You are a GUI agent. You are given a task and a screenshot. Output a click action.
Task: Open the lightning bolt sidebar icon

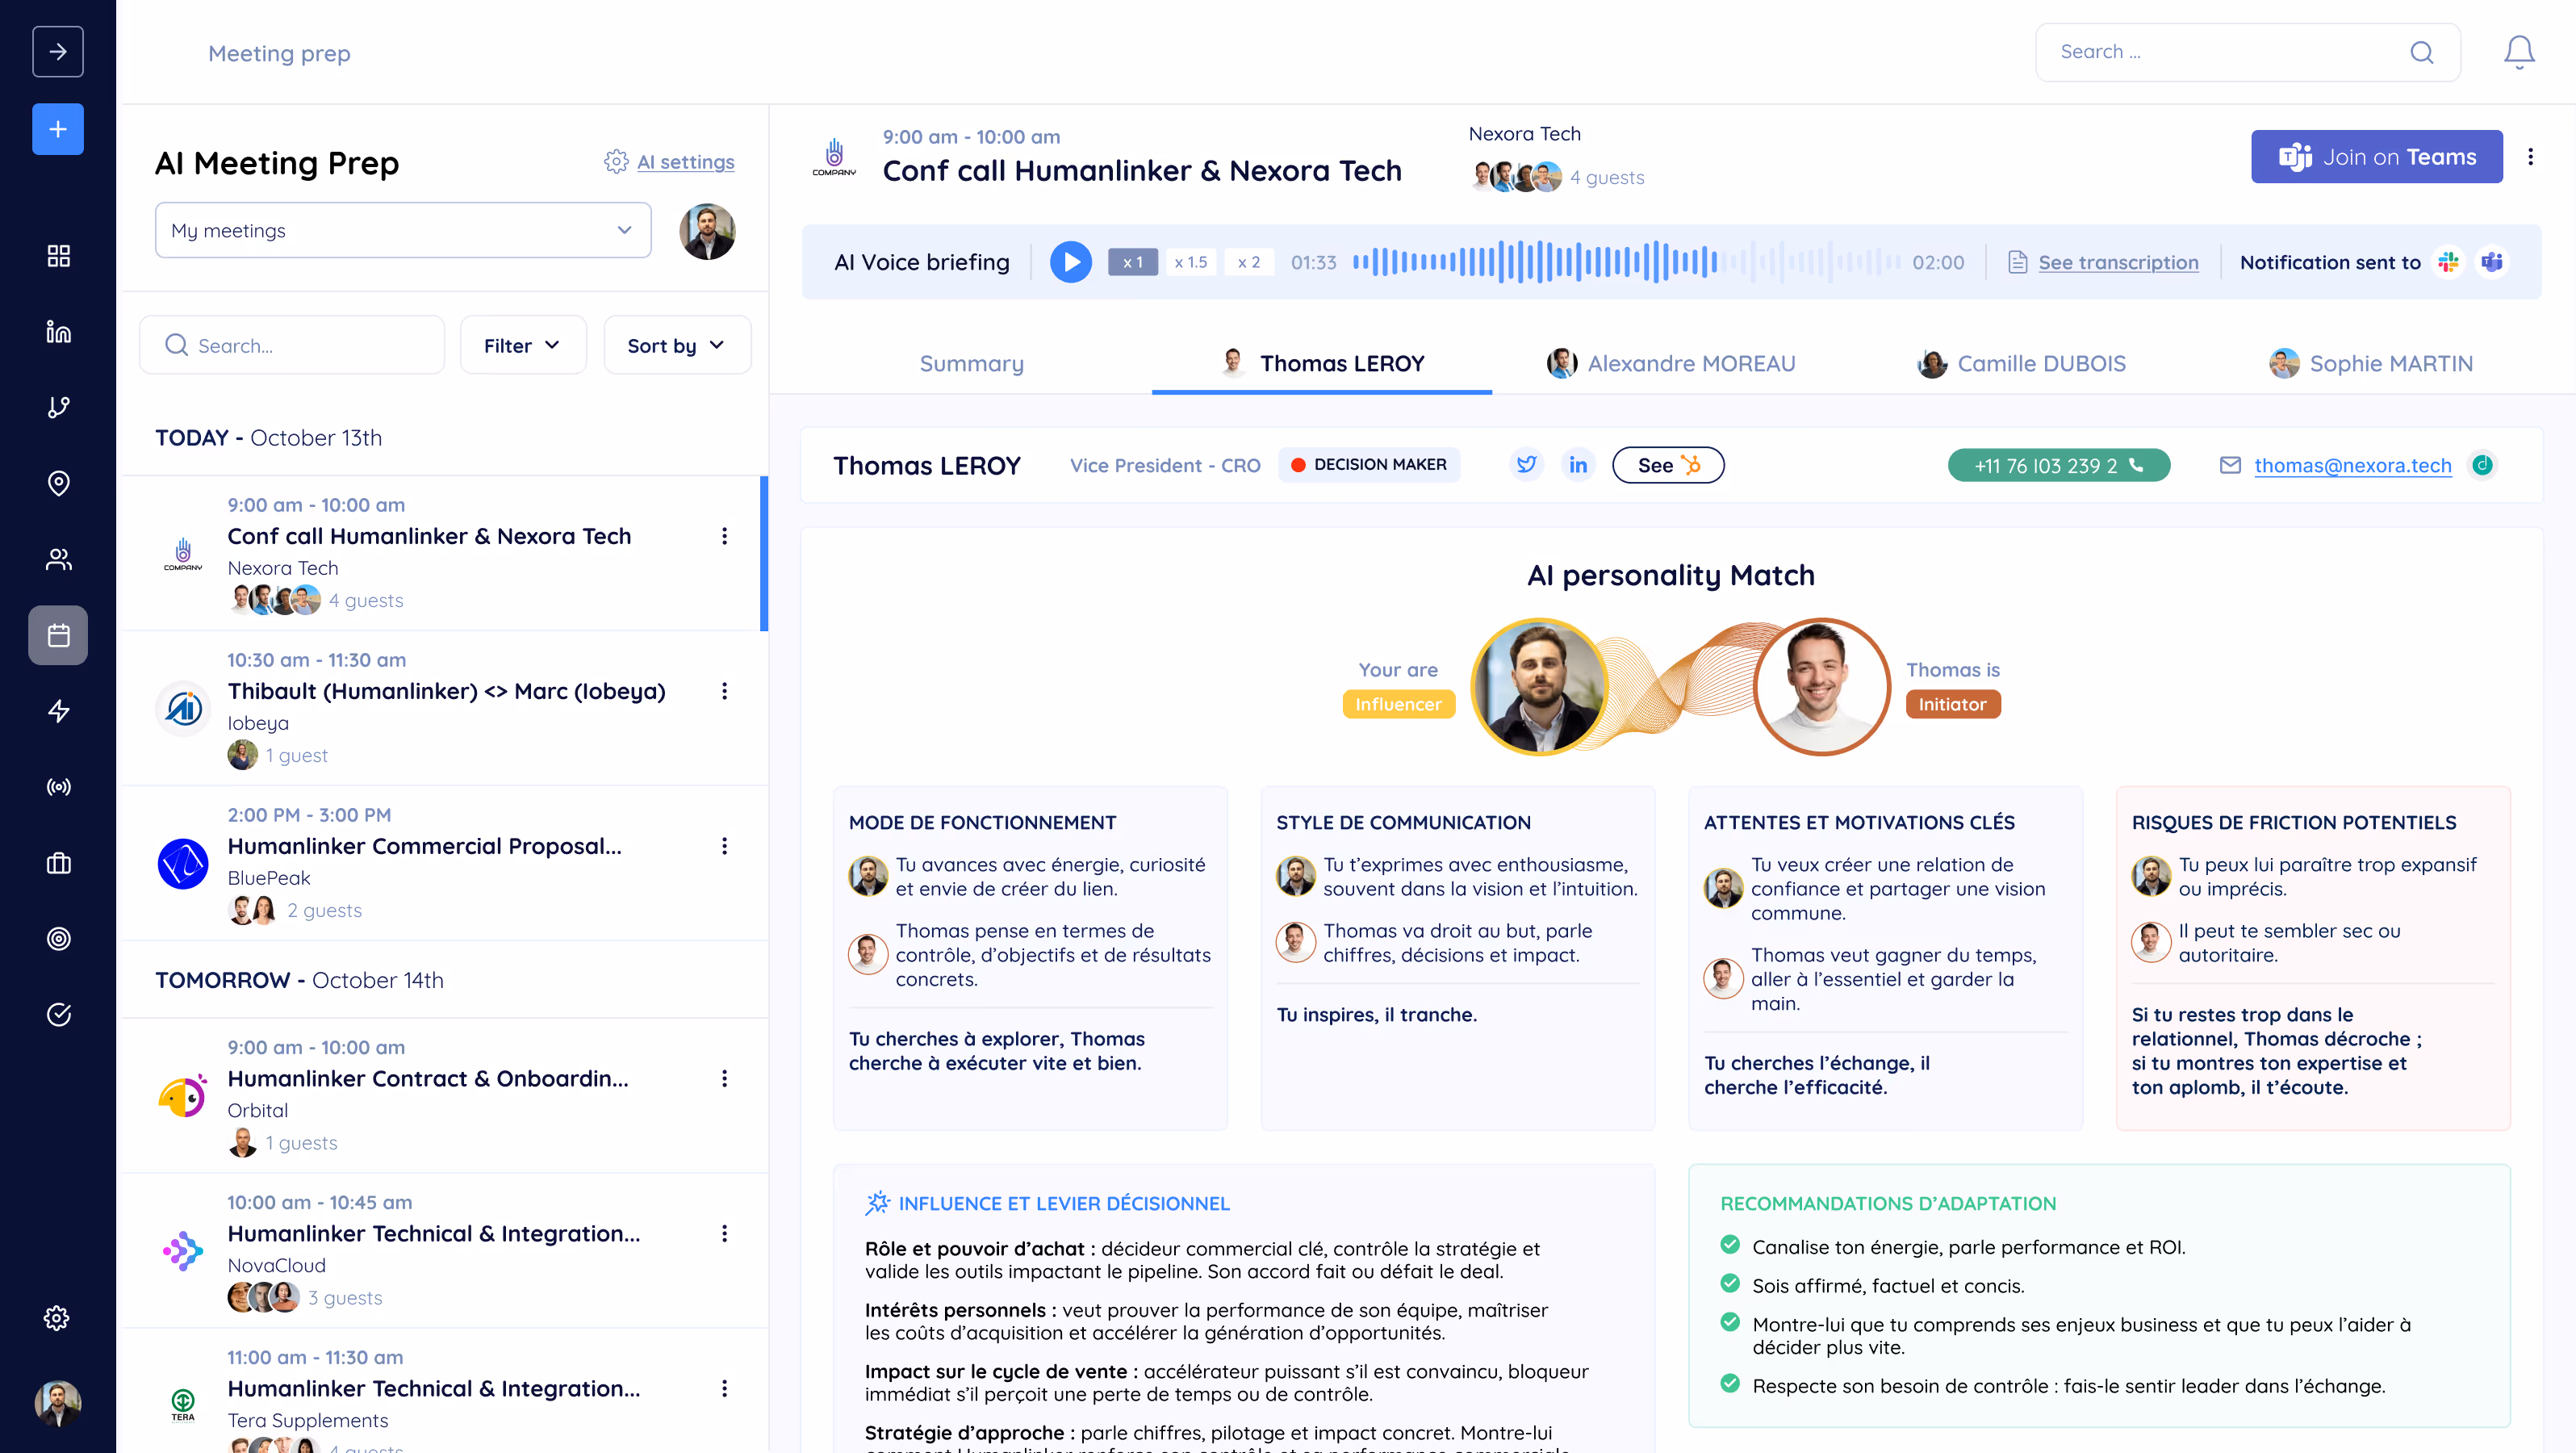(x=58, y=711)
